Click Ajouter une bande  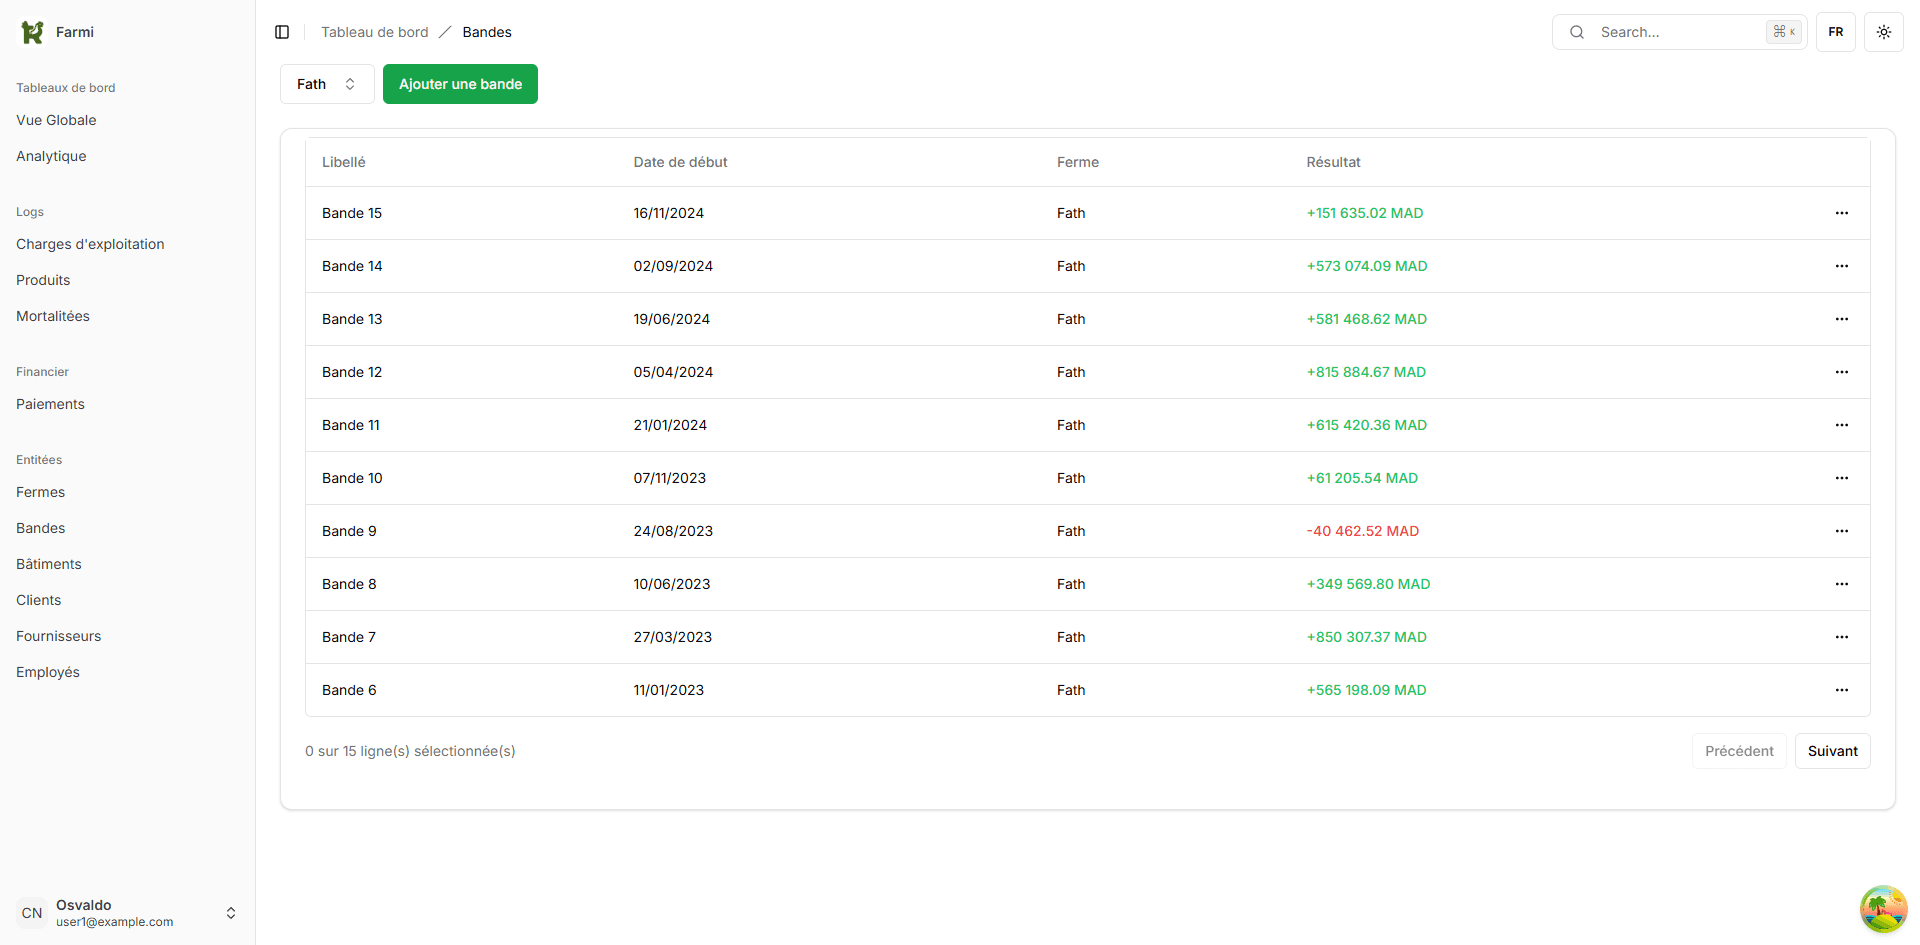coord(460,84)
